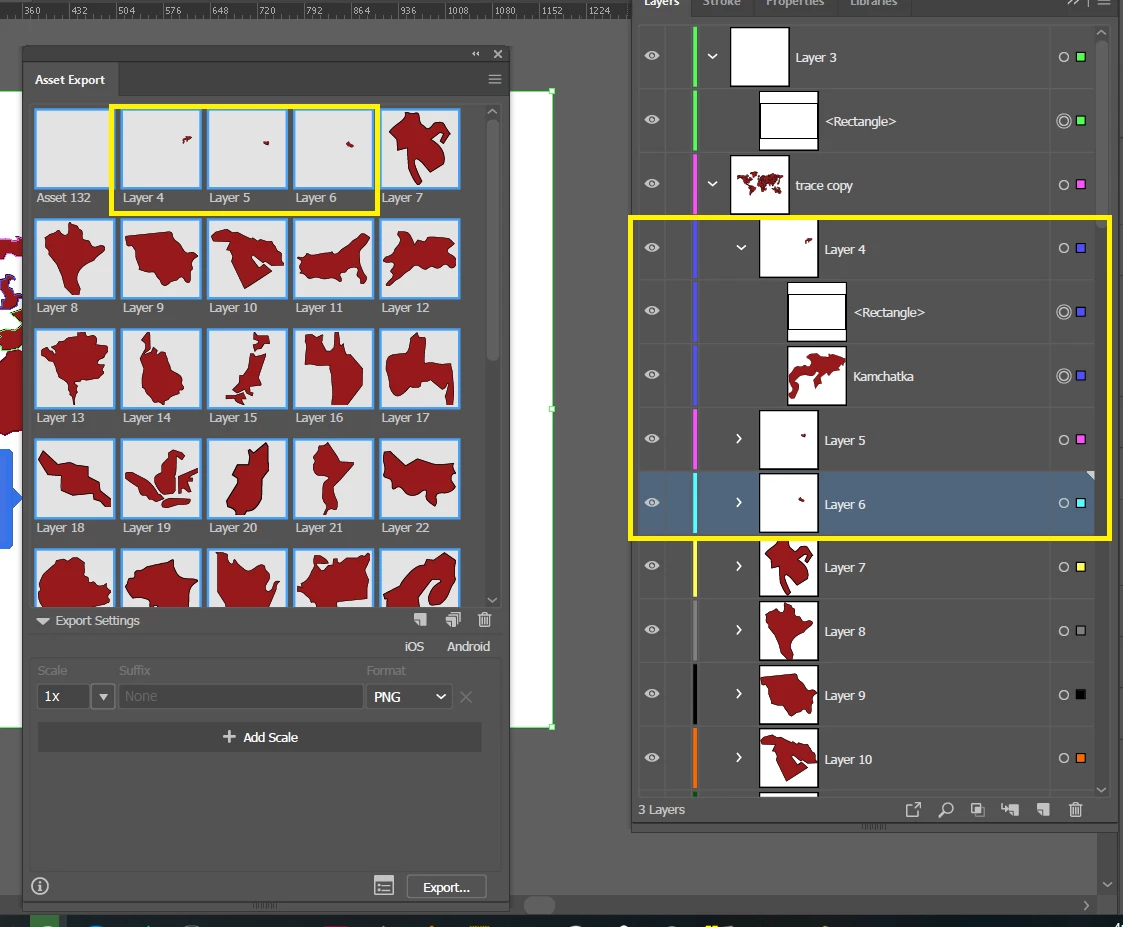Click the Android preset button
The height and width of the screenshot is (927, 1123).
pyautogui.click(x=468, y=646)
